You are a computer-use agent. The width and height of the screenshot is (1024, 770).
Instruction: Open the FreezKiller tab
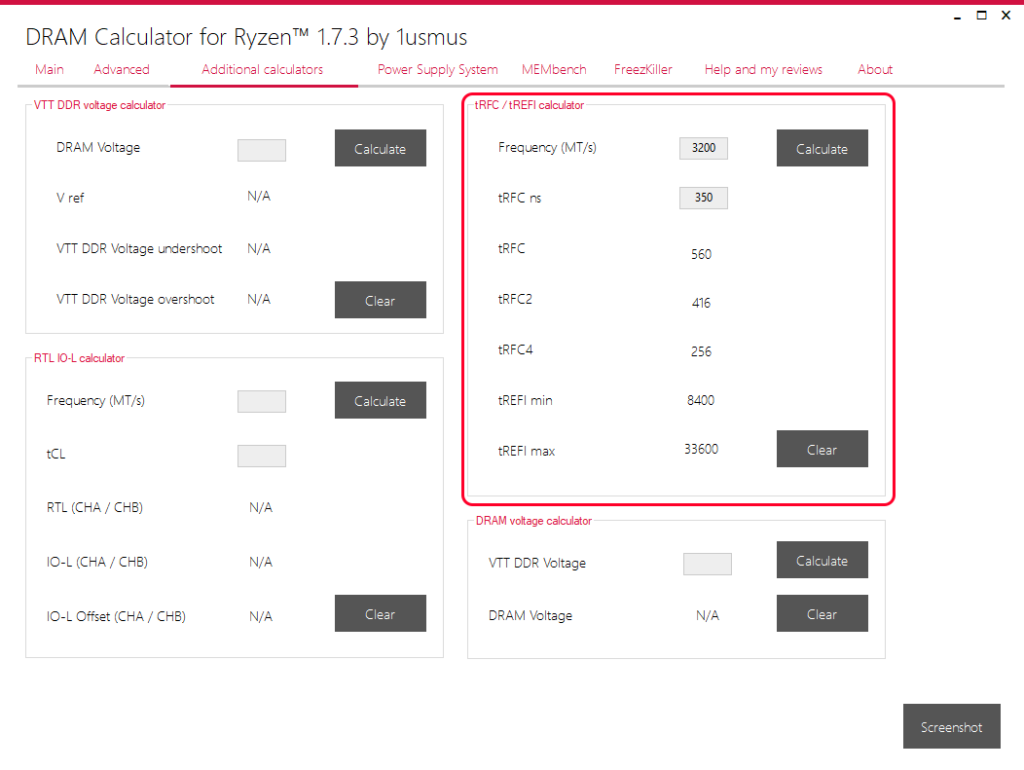tap(643, 69)
